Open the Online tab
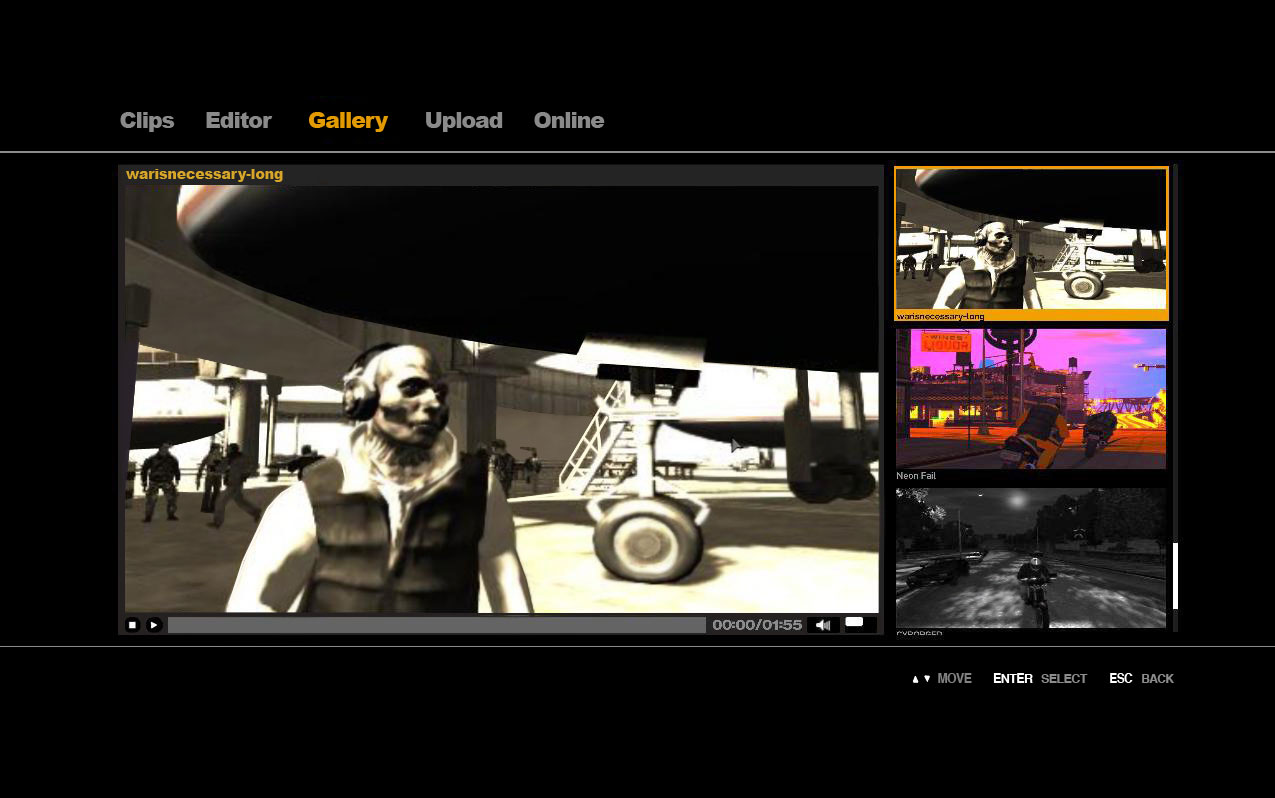 [x=569, y=120]
